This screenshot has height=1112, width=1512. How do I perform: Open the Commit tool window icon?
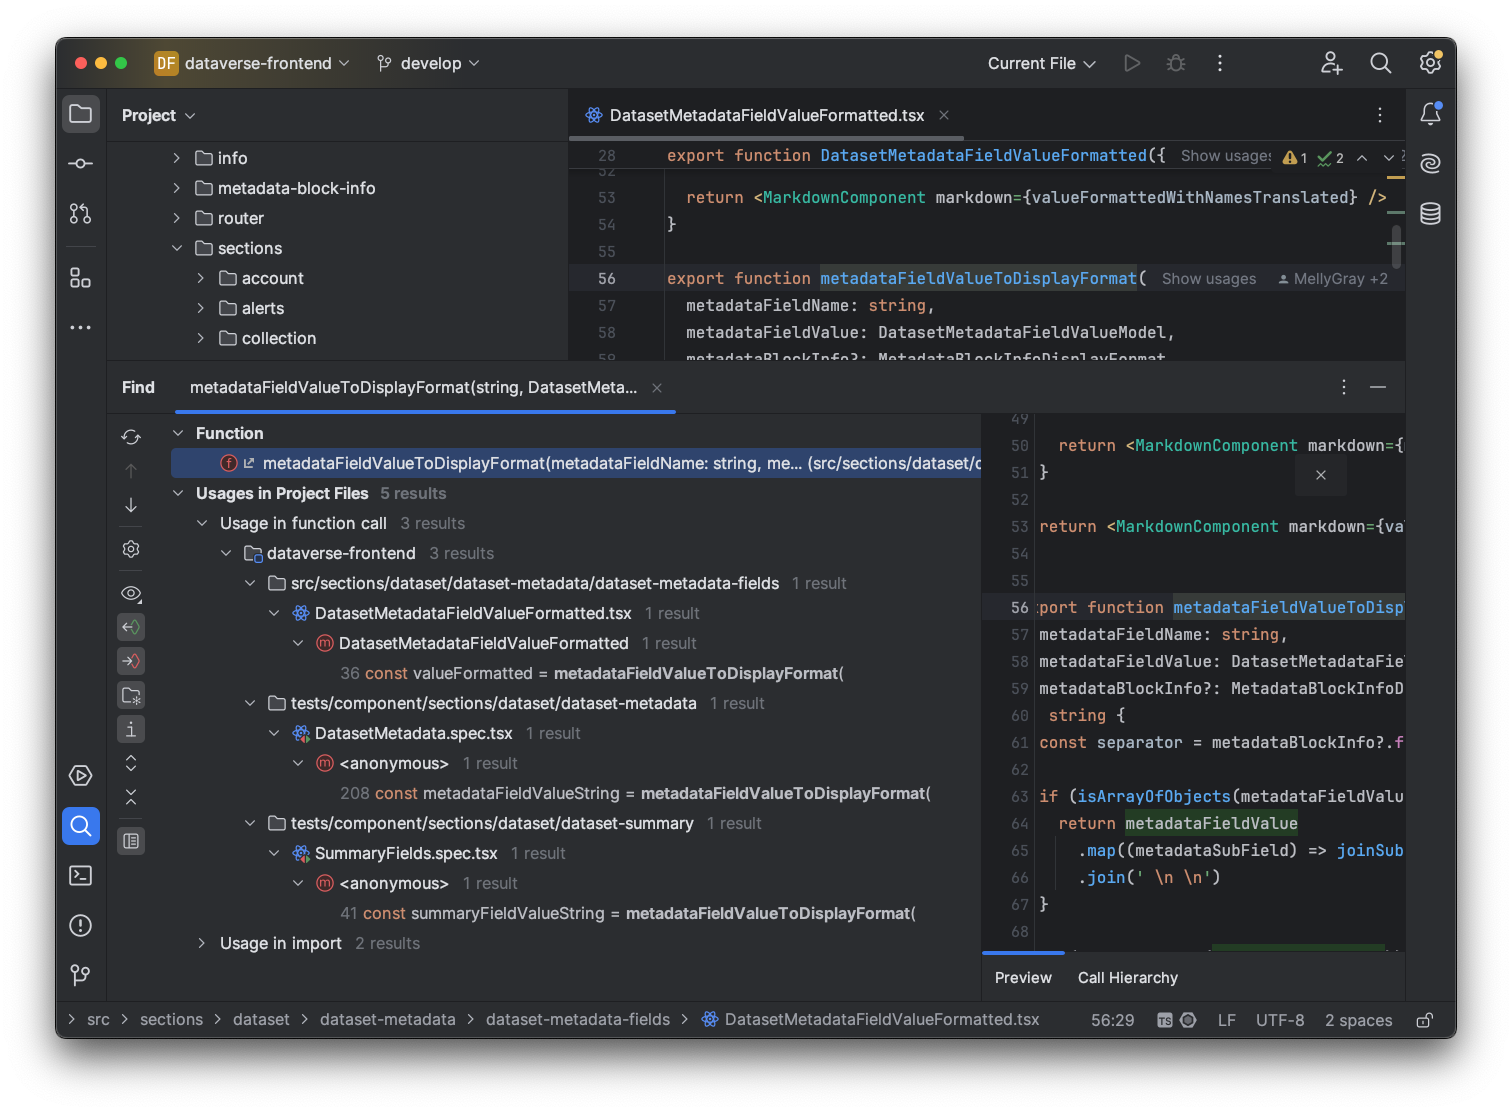click(x=81, y=163)
